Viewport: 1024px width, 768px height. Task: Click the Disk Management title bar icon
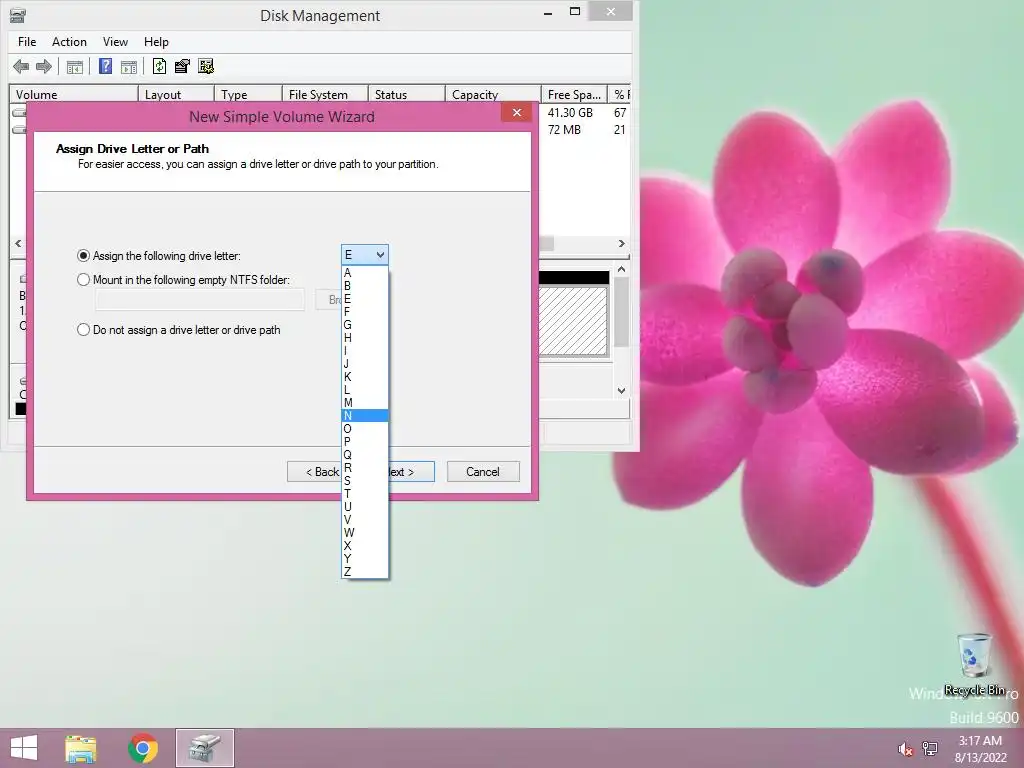(18, 15)
